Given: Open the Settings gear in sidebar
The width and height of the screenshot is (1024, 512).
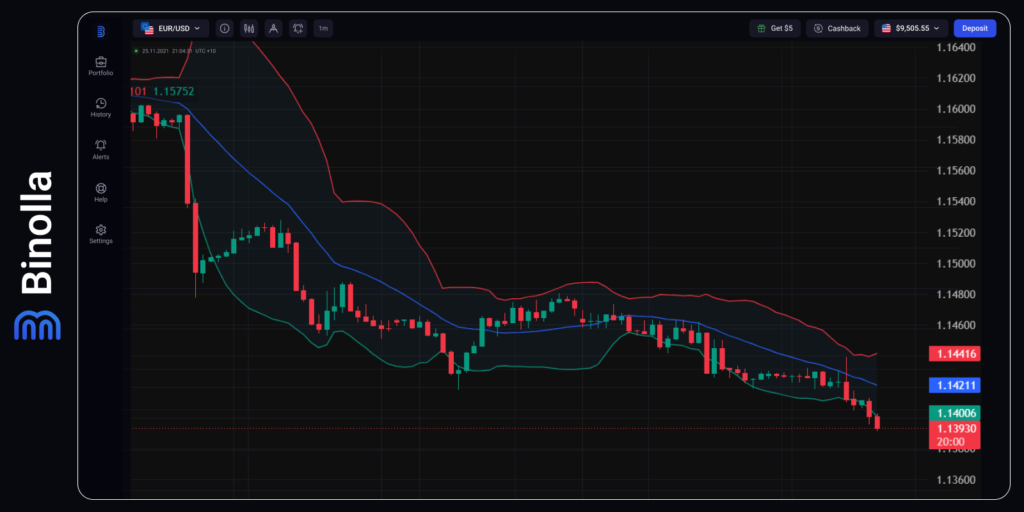Looking at the screenshot, I should pyautogui.click(x=101, y=234).
